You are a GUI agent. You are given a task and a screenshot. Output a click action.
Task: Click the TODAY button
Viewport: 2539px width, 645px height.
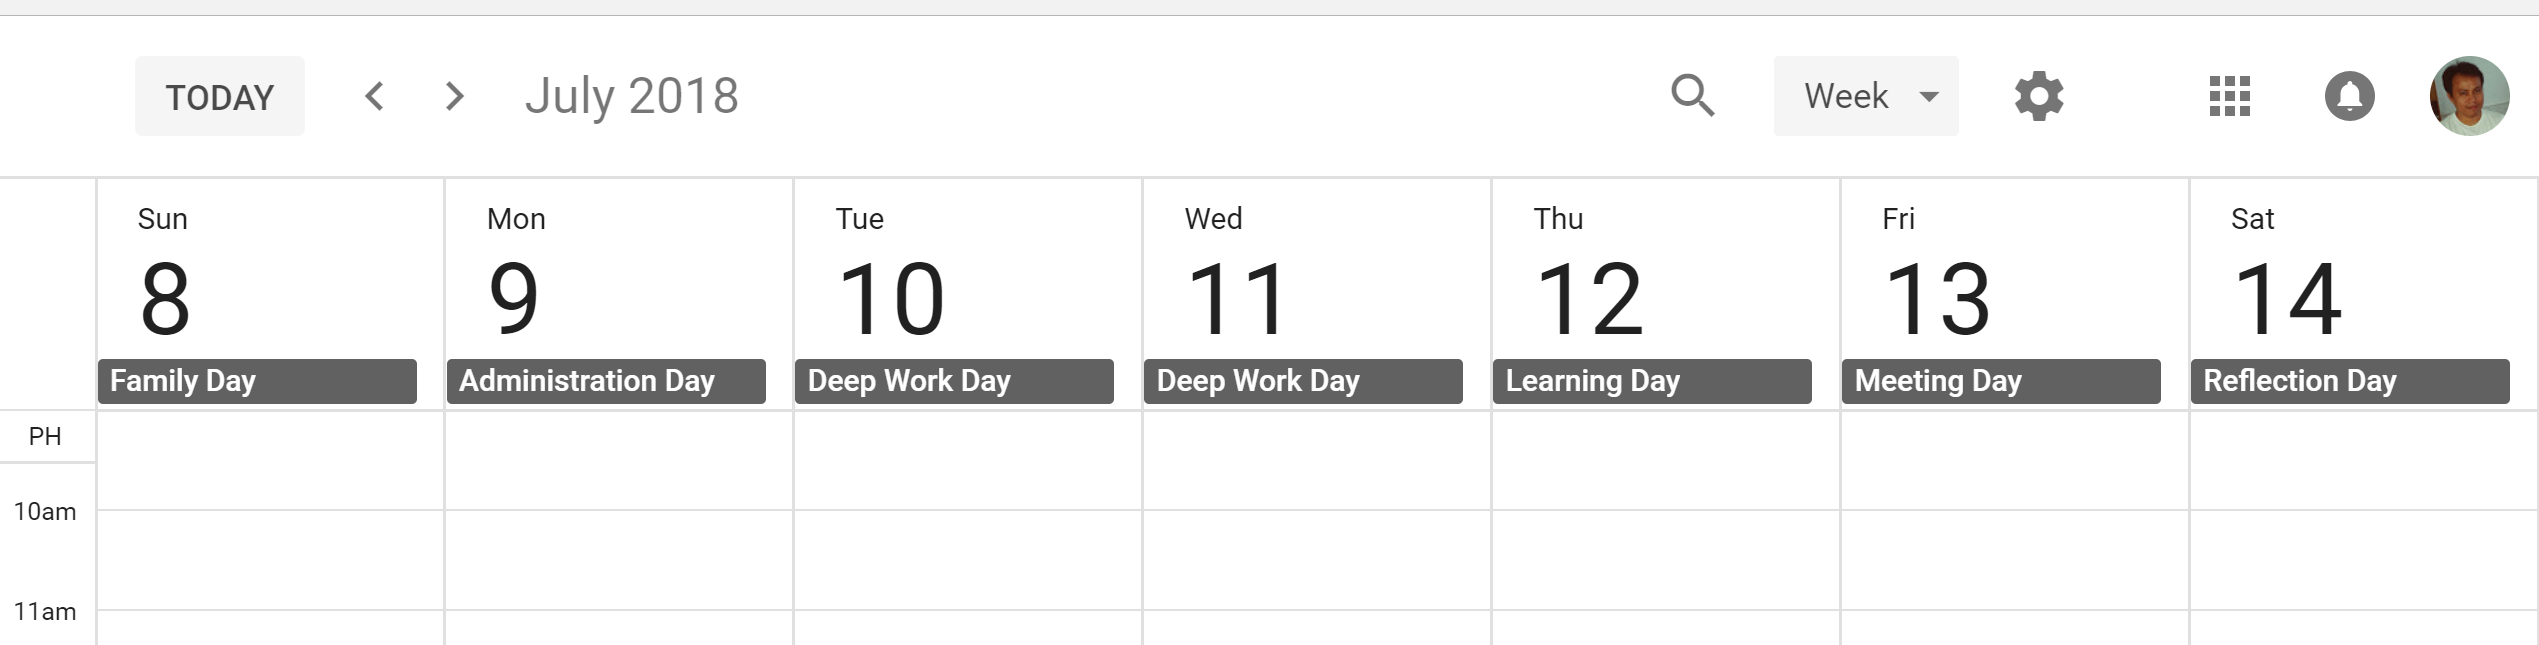pyautogui.click(x=219, y=96)
